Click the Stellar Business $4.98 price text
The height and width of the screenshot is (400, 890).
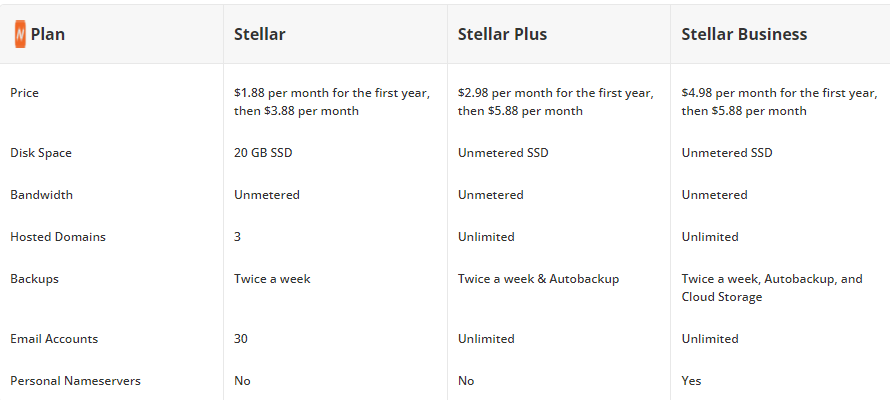click(x=779, y=102)
